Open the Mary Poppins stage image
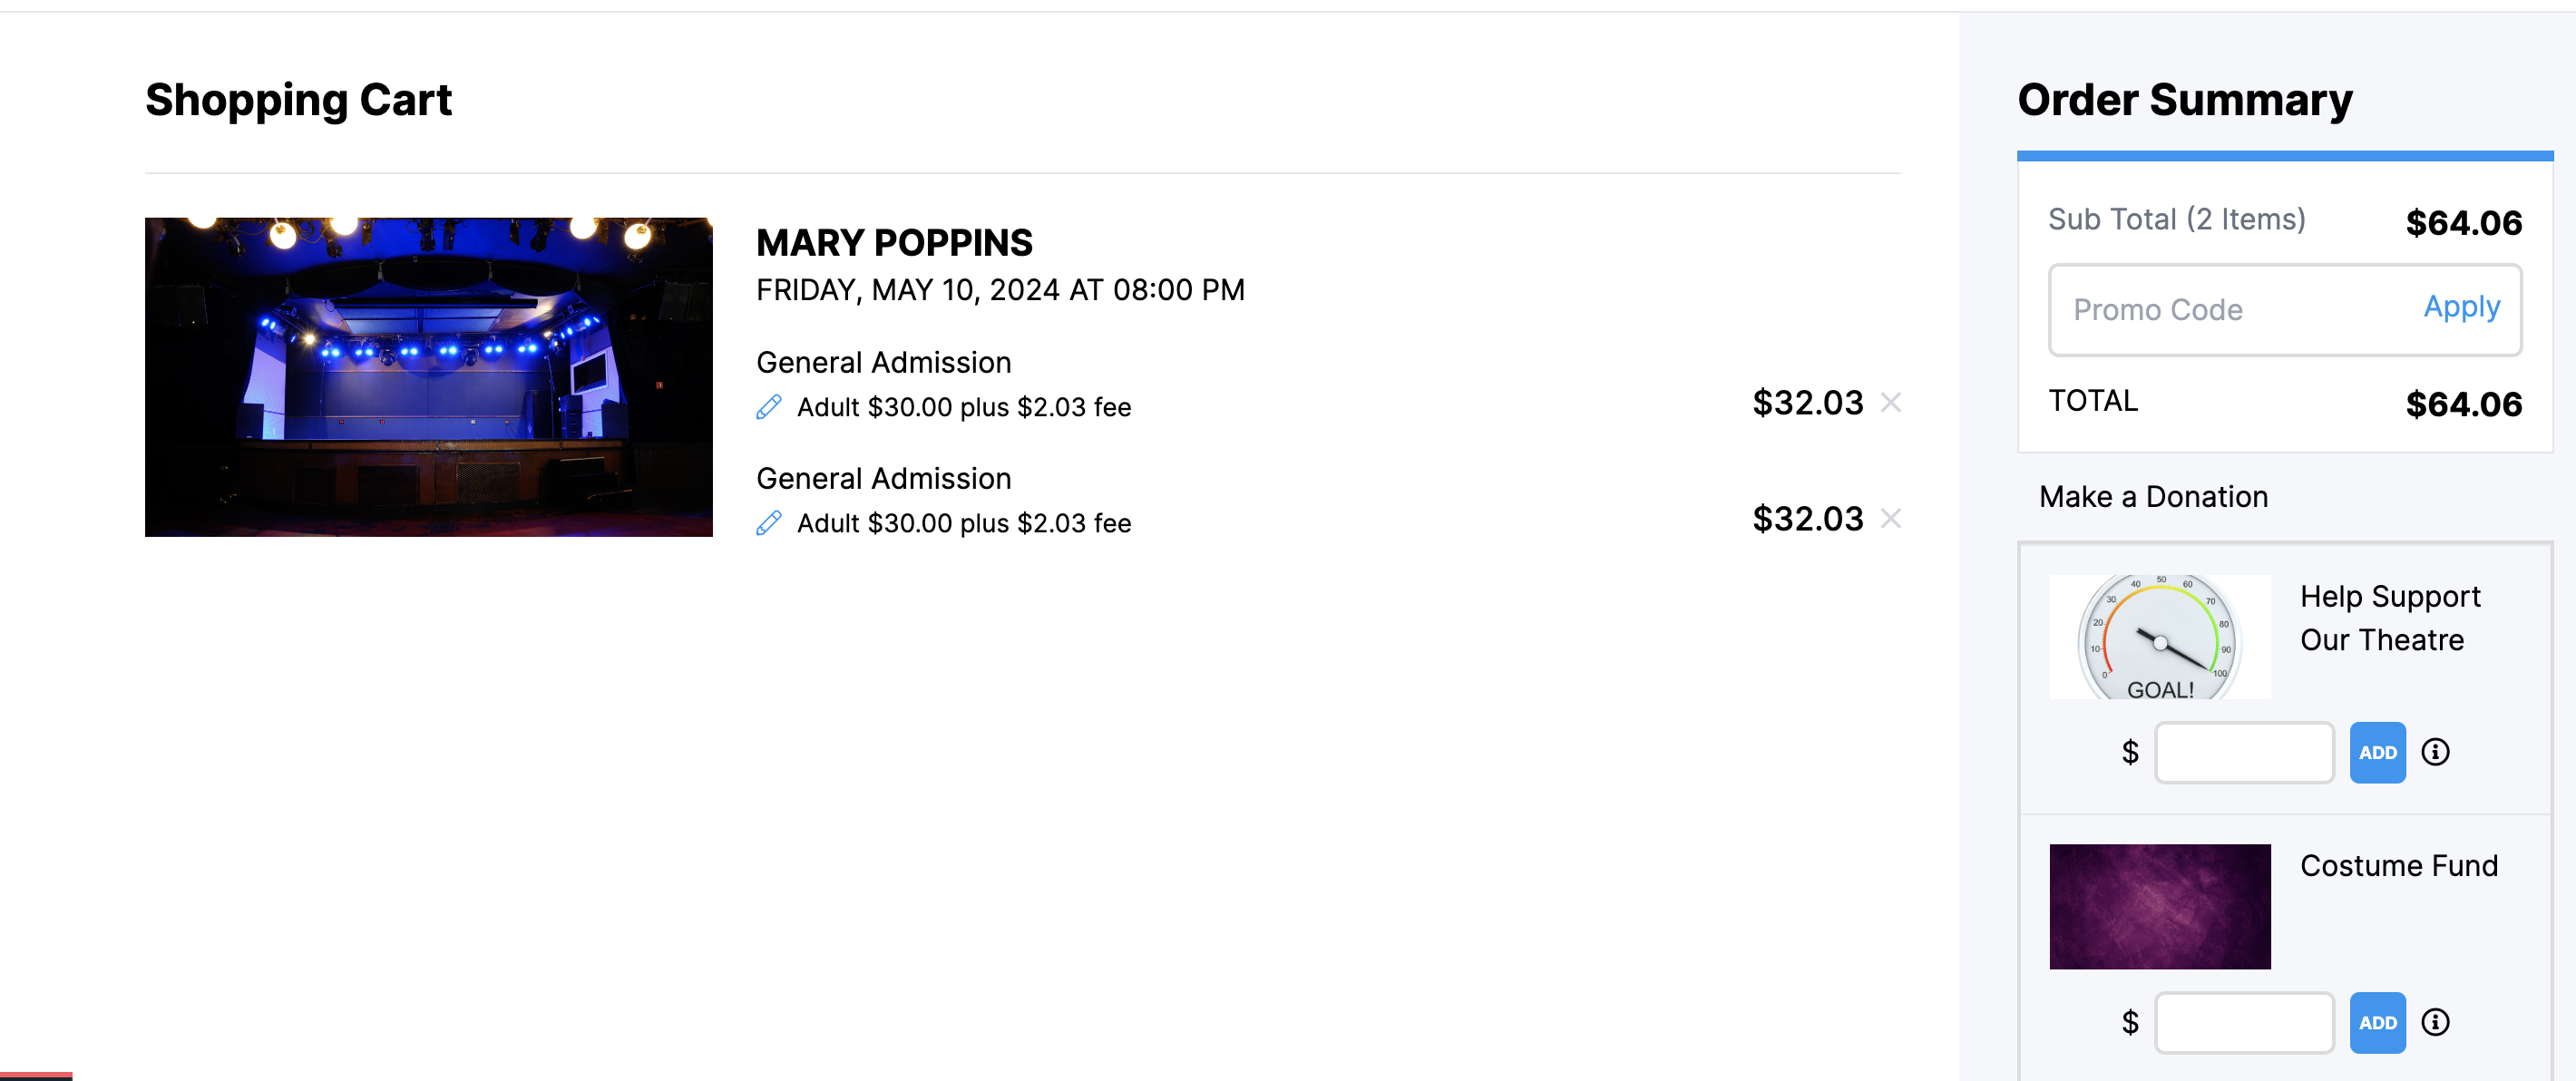 428,377
